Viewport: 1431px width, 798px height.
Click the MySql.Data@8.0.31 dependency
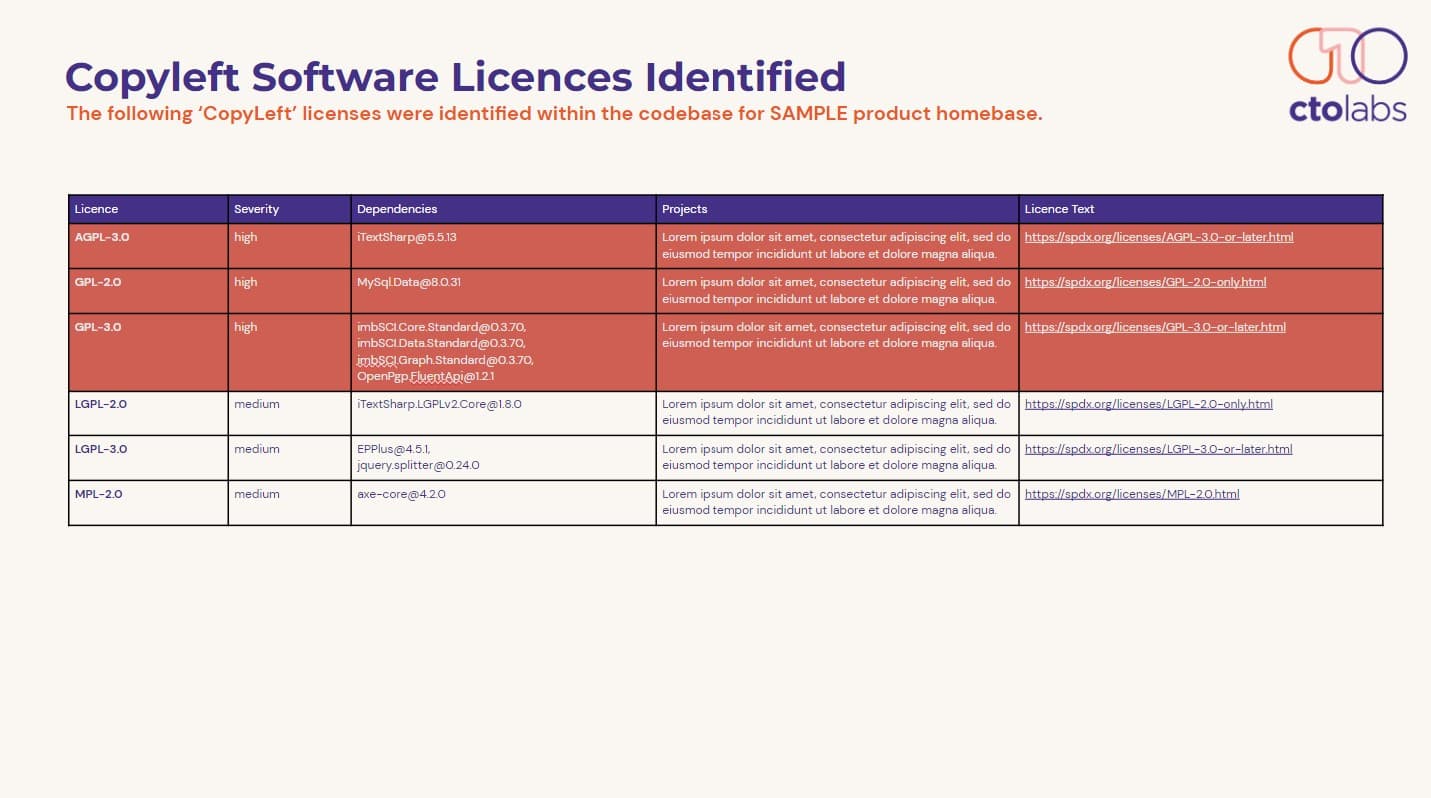pos(408,282)
